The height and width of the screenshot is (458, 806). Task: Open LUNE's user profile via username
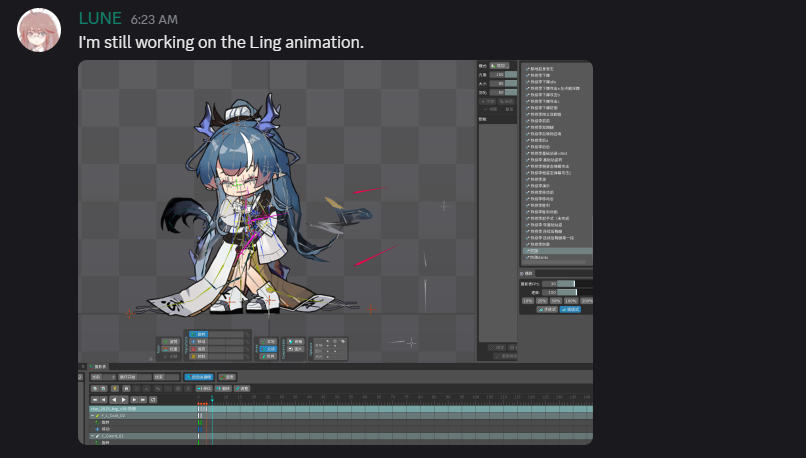point(100,19)
